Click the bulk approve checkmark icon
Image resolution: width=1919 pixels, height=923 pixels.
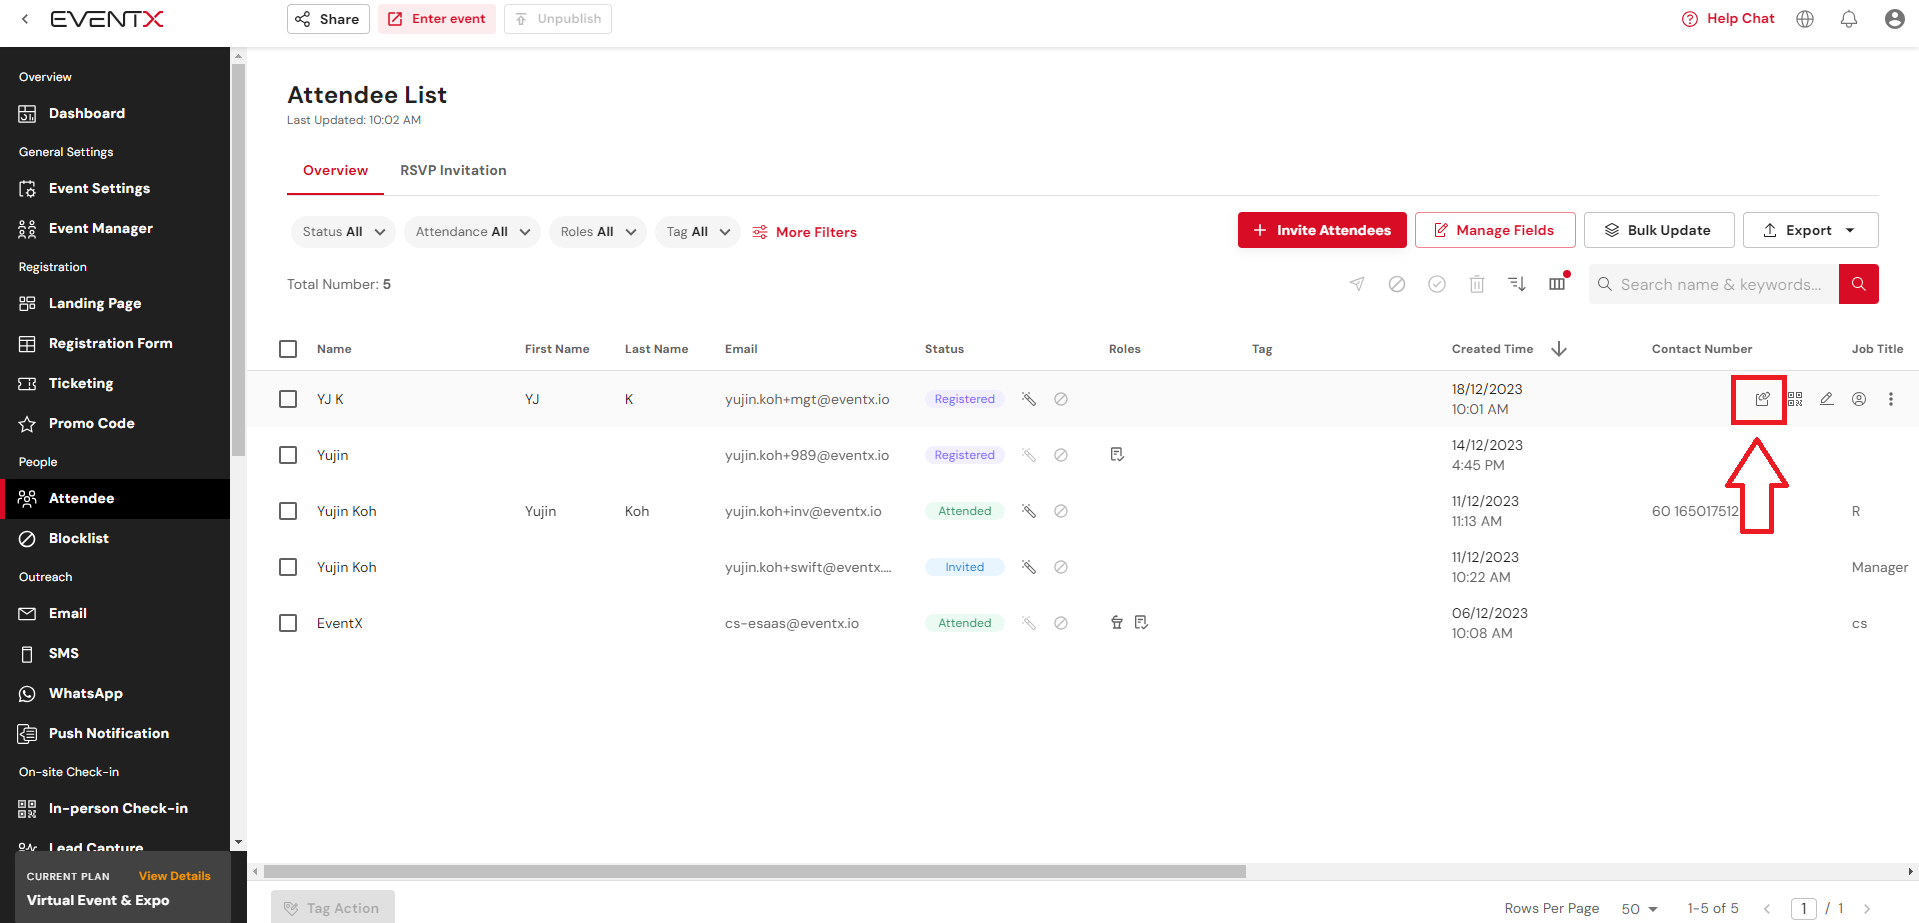tap(1437, 284)
